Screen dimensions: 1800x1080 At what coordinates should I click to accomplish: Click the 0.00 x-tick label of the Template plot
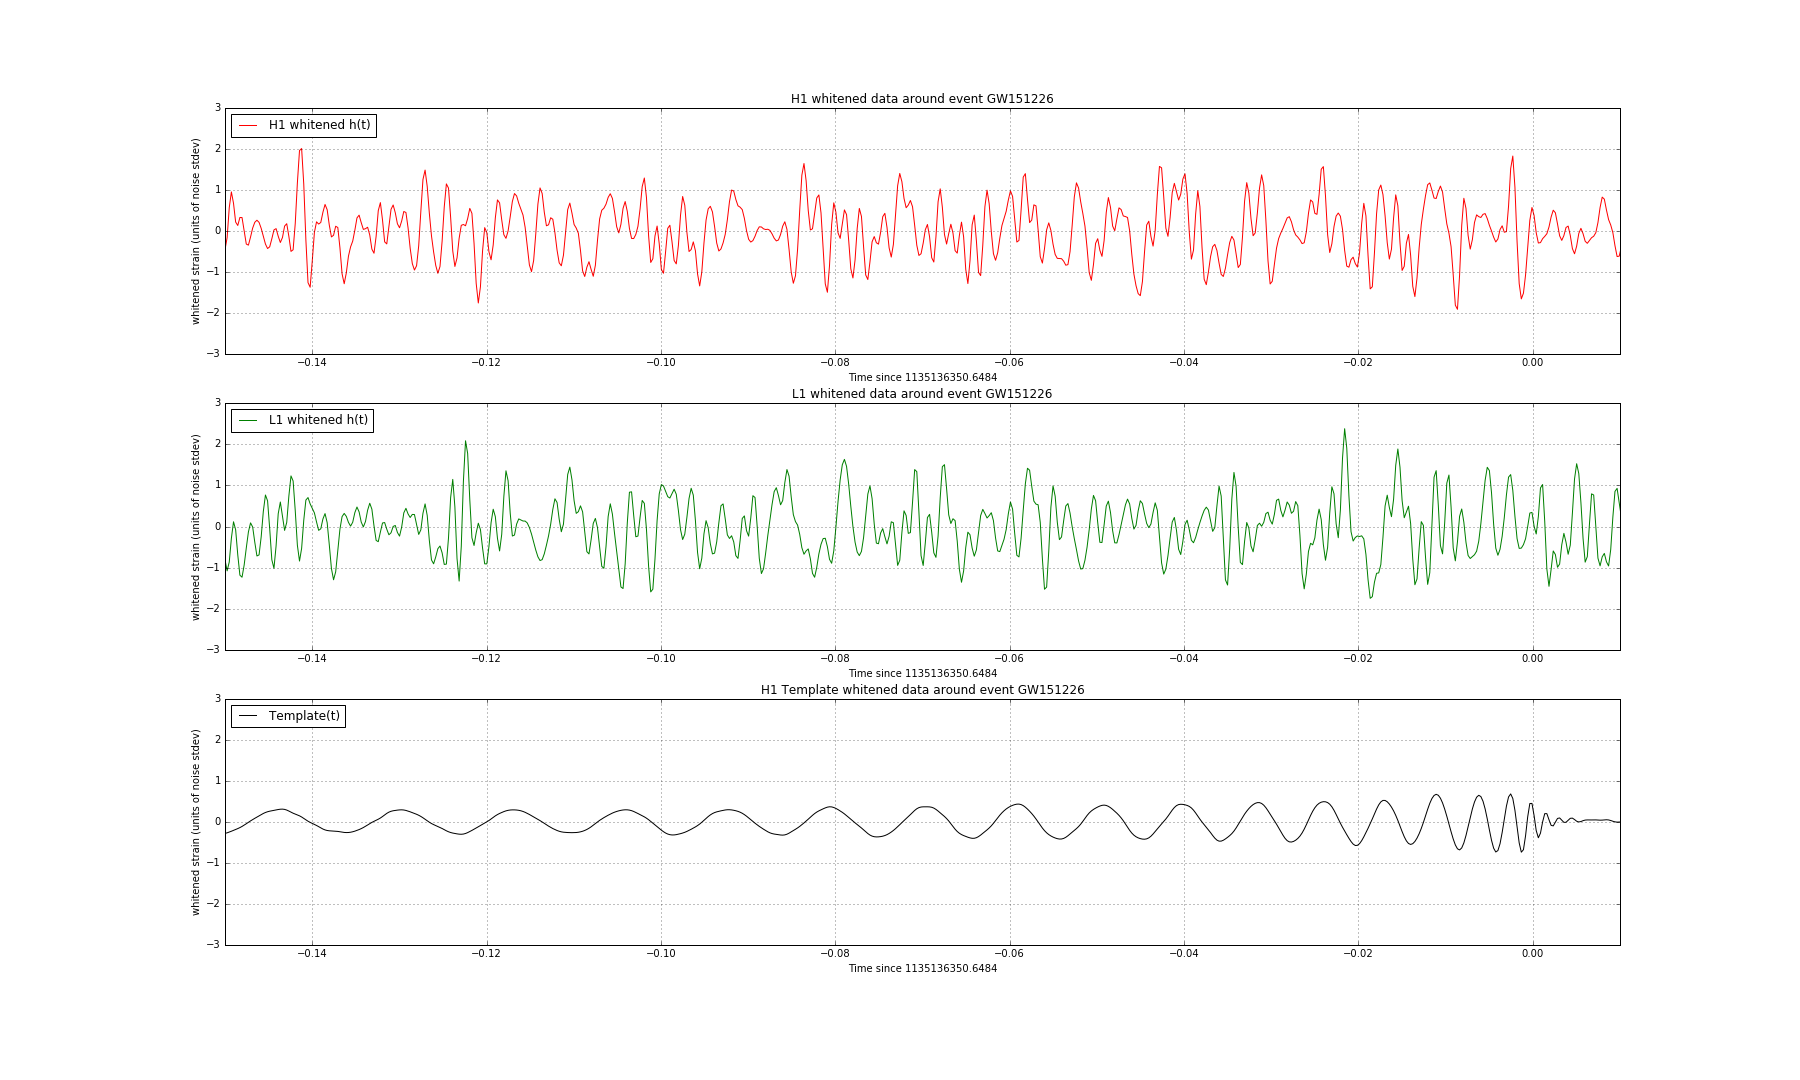[1532, 954]
